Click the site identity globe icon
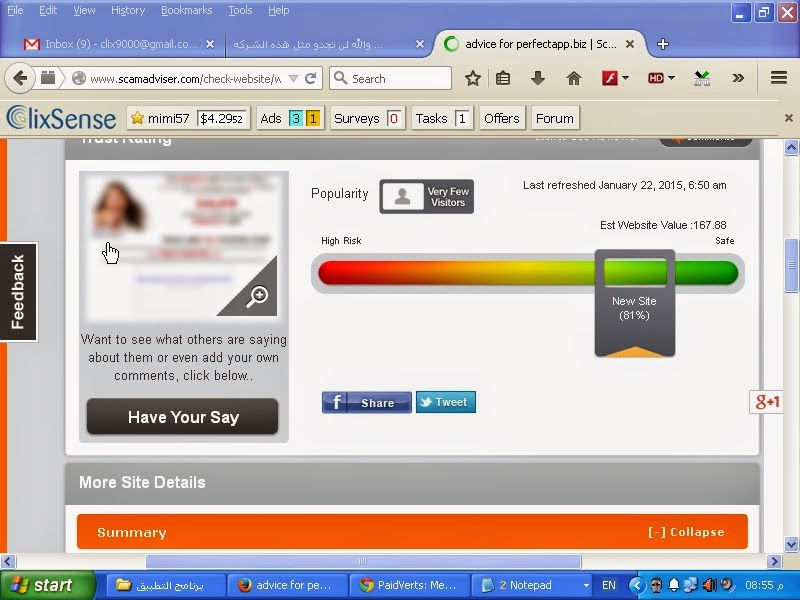This screenshot has height=600, width=800. pyautogui.click(x=79, y=79)
